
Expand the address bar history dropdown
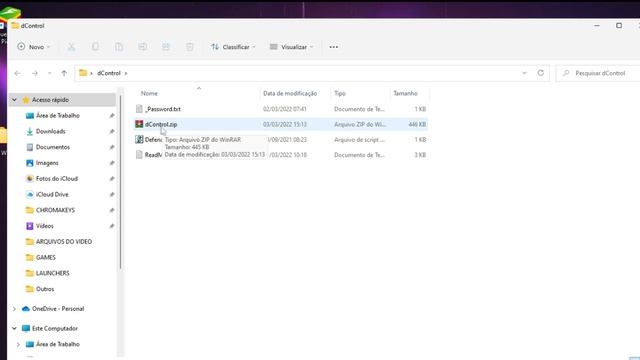point(524,73)
